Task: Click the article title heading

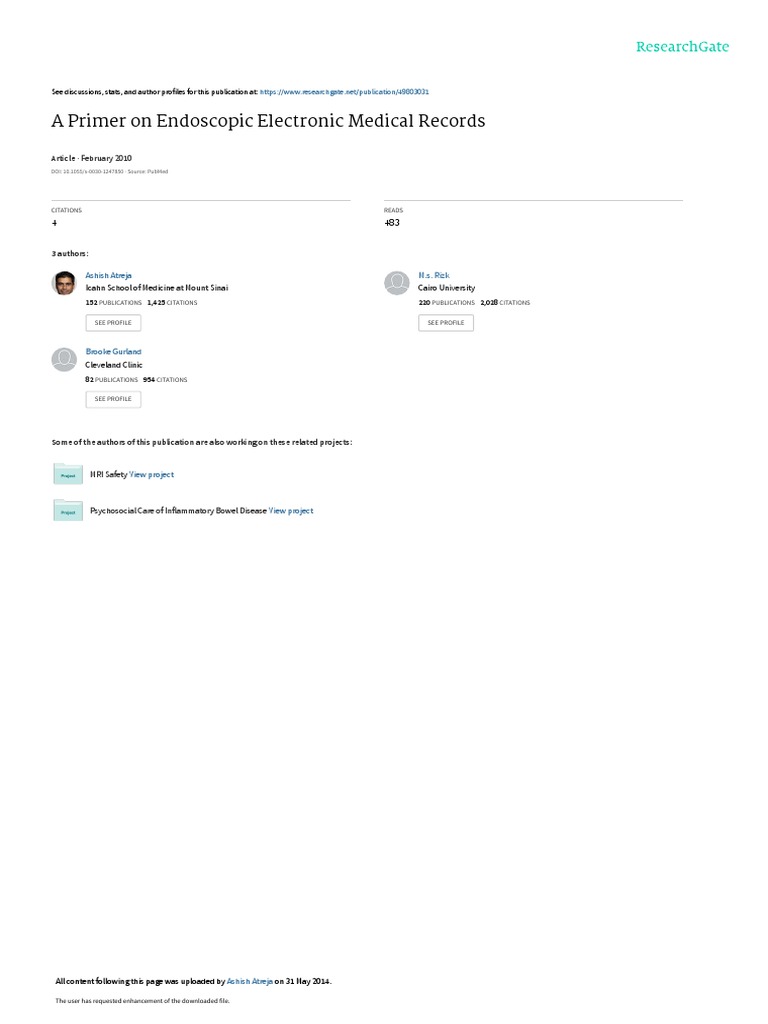Action: click(x=268, y=121)
